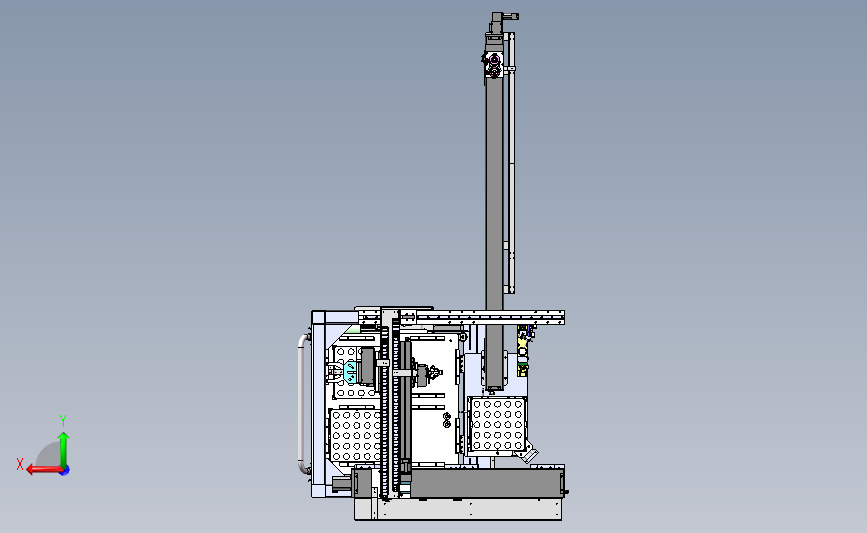Select the long horizontal gray actuator at model bottom
The image size is (867, 533).
[487, 483]
